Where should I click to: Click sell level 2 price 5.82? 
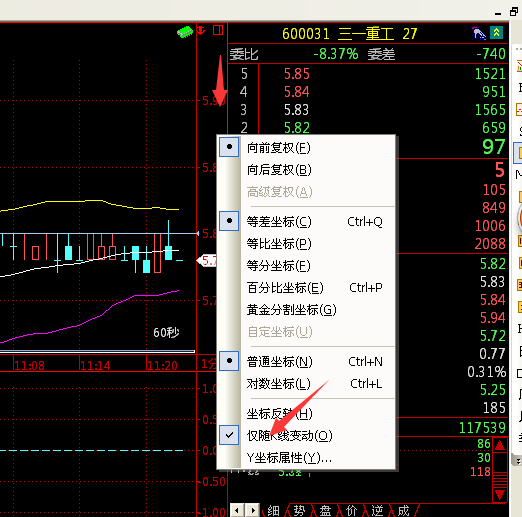[x=297, y=128]
